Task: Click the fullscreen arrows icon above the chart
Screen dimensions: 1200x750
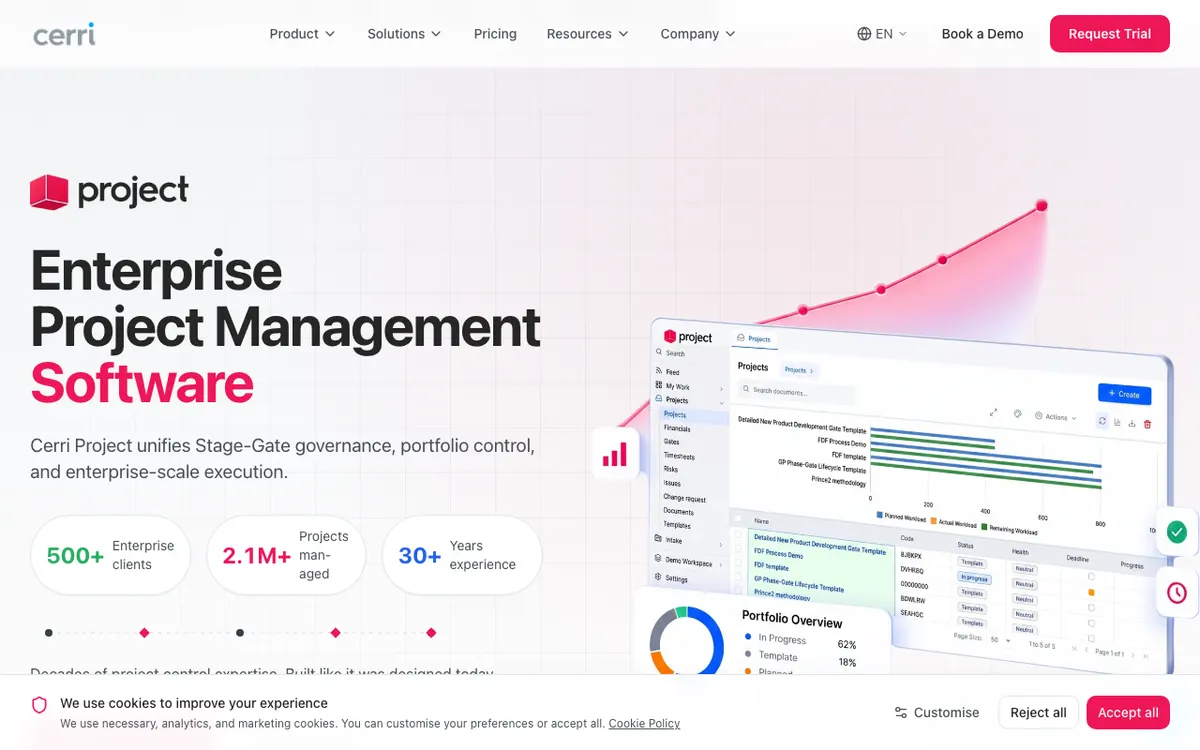Action: tap(993, 412)
